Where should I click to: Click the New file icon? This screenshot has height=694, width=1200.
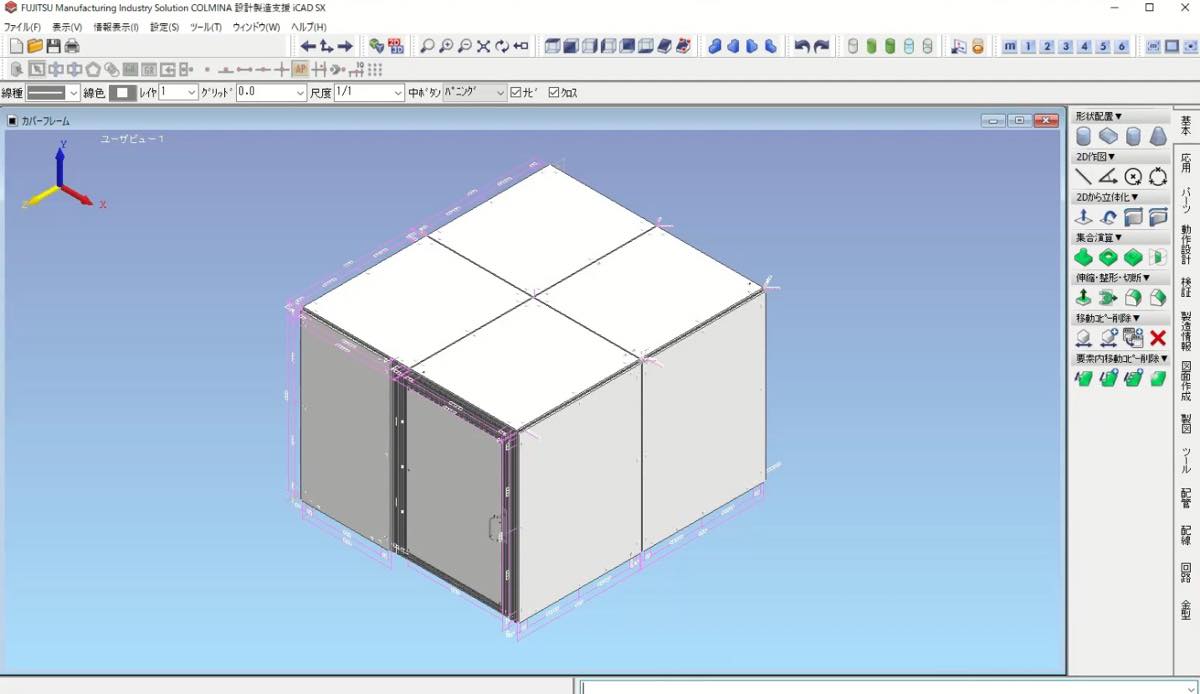pos(15,46)
